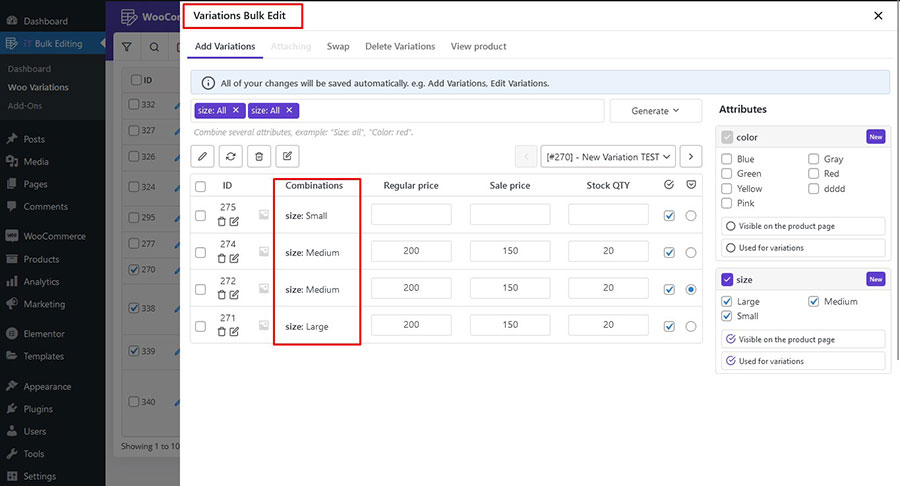
Task: Uncheck the Medium size attribute
Action: point(813,301)
